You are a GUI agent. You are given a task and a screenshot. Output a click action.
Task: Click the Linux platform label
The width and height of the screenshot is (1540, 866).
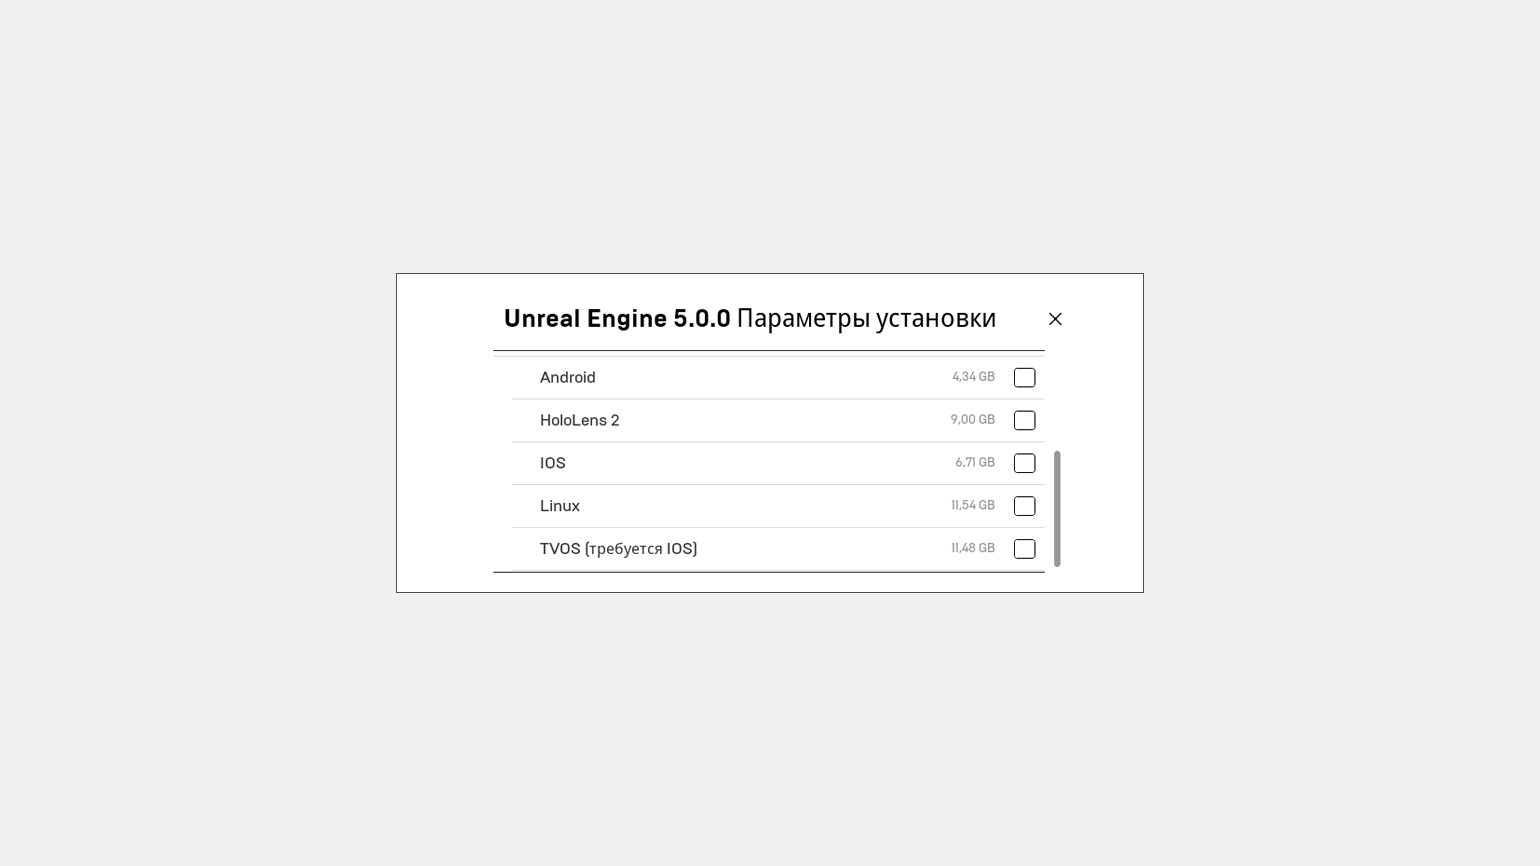point(559,506)
